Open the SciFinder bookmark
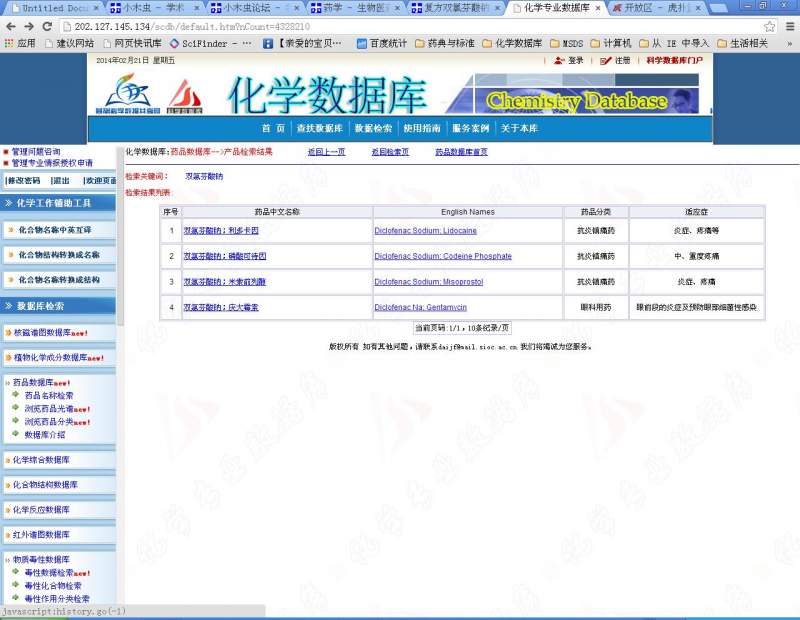 [x=210, y=43]
